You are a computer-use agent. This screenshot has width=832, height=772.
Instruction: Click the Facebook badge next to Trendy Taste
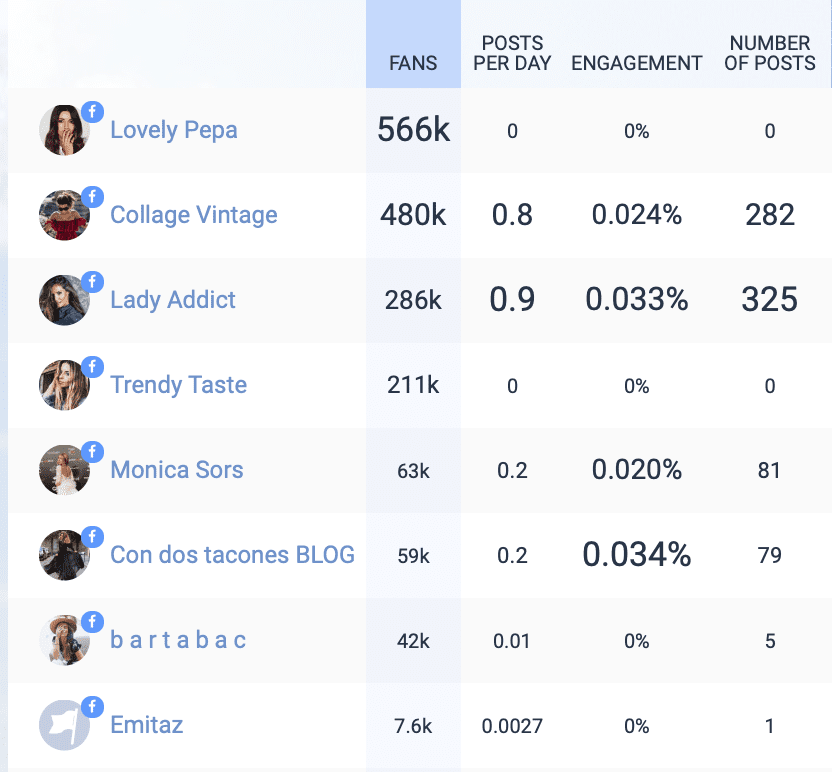93,368
